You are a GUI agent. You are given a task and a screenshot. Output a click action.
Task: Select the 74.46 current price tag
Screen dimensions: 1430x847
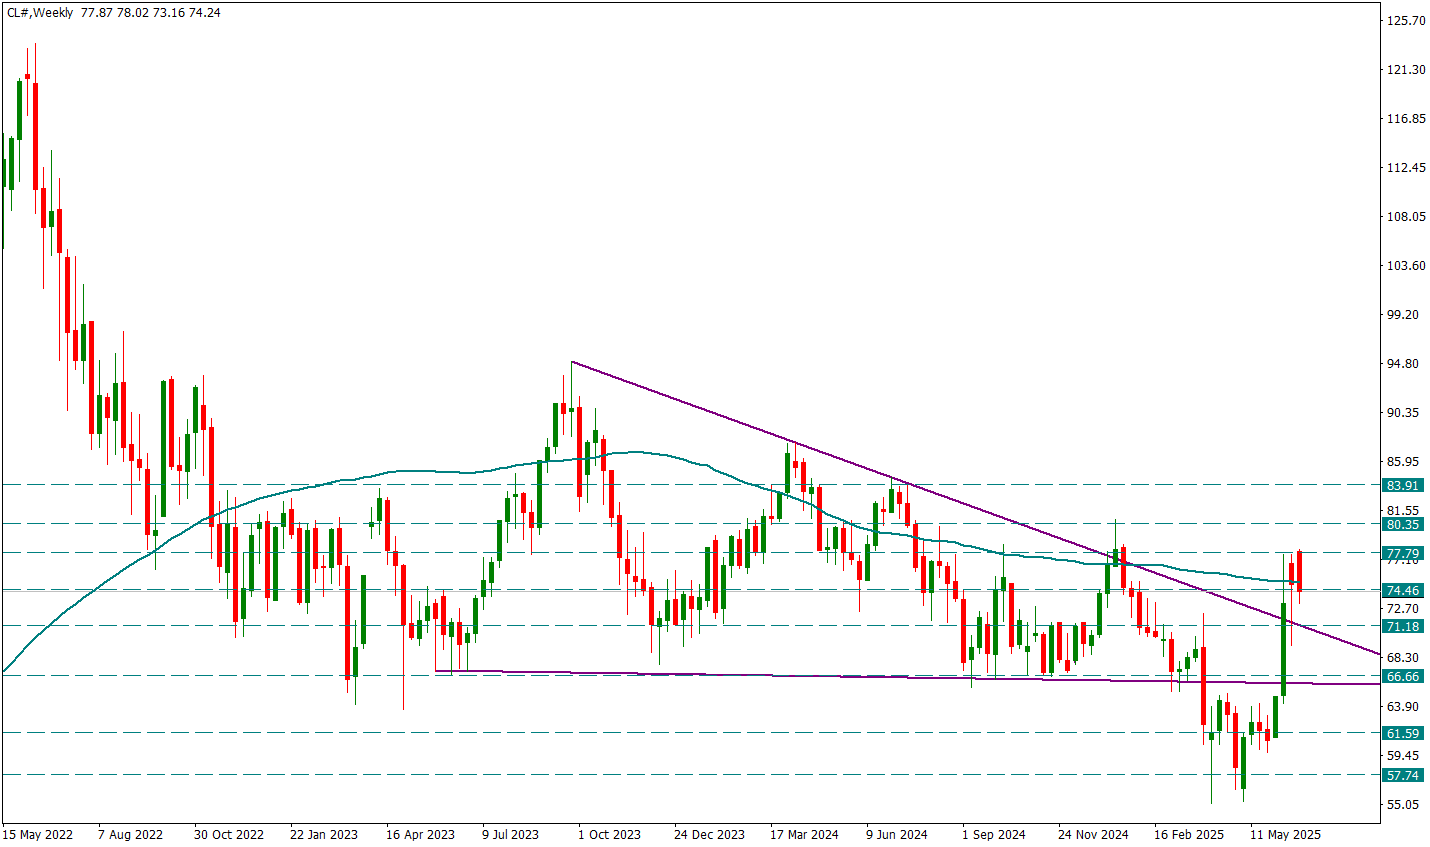[x=1403, y=590]
